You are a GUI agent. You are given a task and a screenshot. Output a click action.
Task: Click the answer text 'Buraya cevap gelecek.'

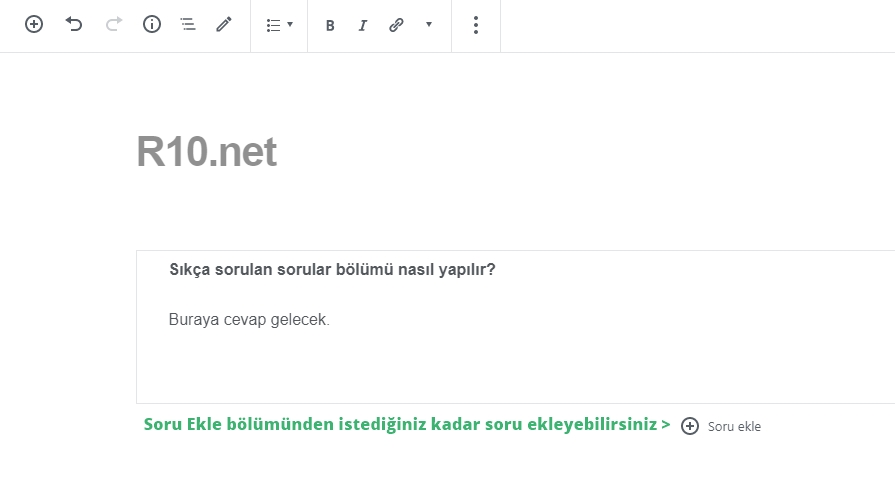[x=249, y=320]
